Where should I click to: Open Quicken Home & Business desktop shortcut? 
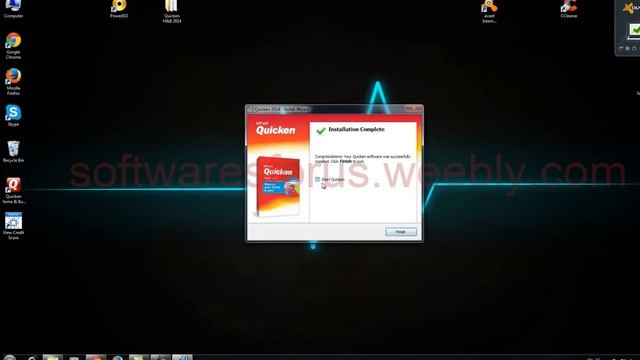[x=13, y=190]
